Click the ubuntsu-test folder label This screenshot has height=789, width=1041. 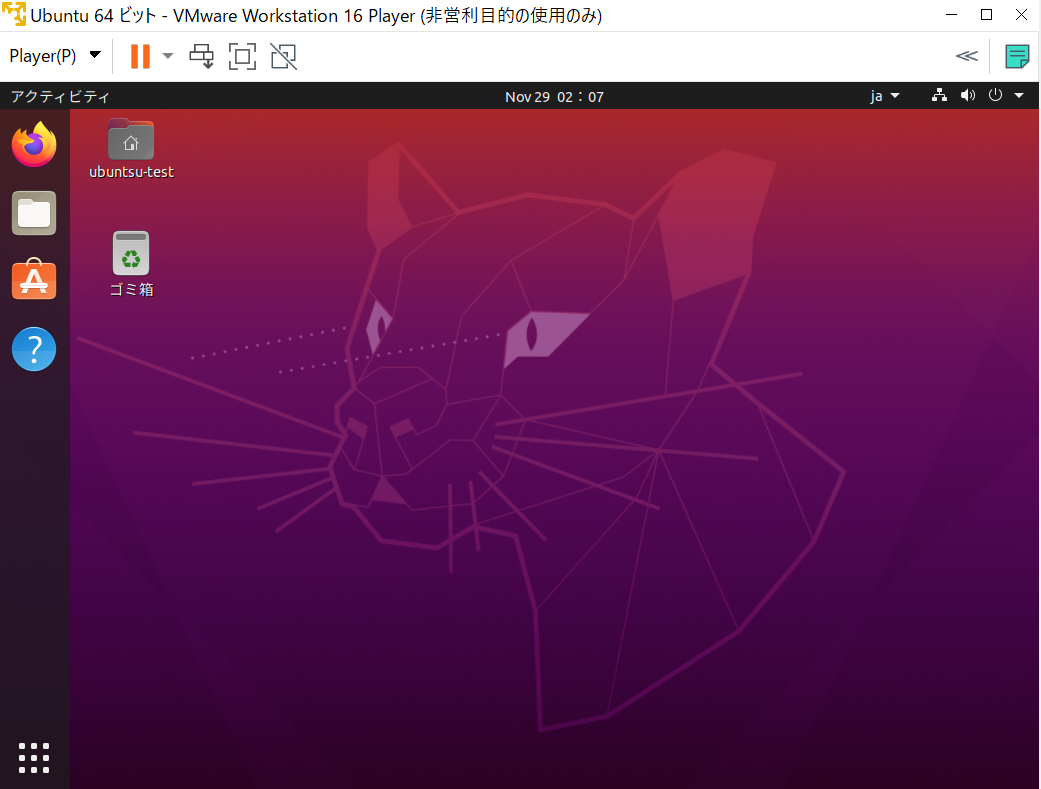(x=131, y=172)
